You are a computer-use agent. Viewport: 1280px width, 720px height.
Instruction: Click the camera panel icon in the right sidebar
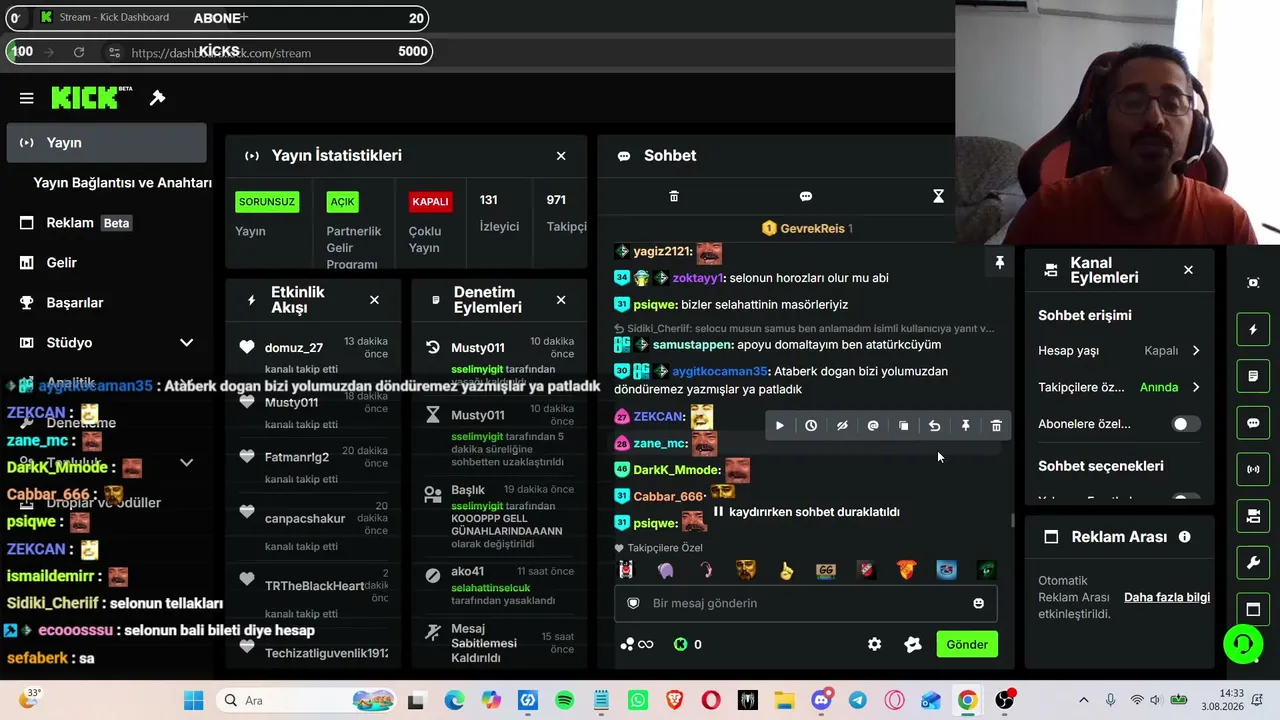(1254, 516)
